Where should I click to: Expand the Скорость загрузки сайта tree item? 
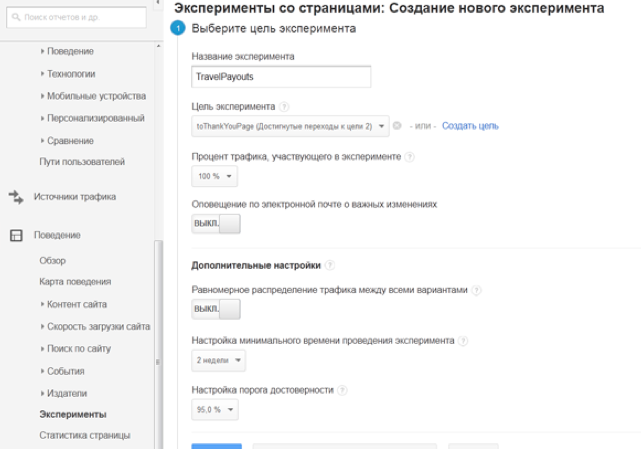tap(98, 327)
